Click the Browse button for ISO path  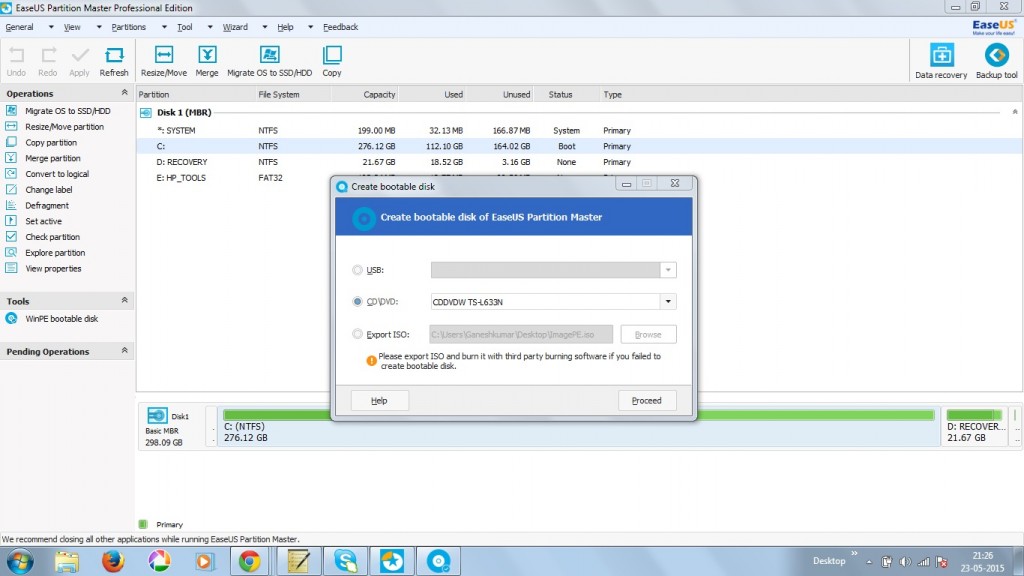pyautogui.click(x=648, y=334)
